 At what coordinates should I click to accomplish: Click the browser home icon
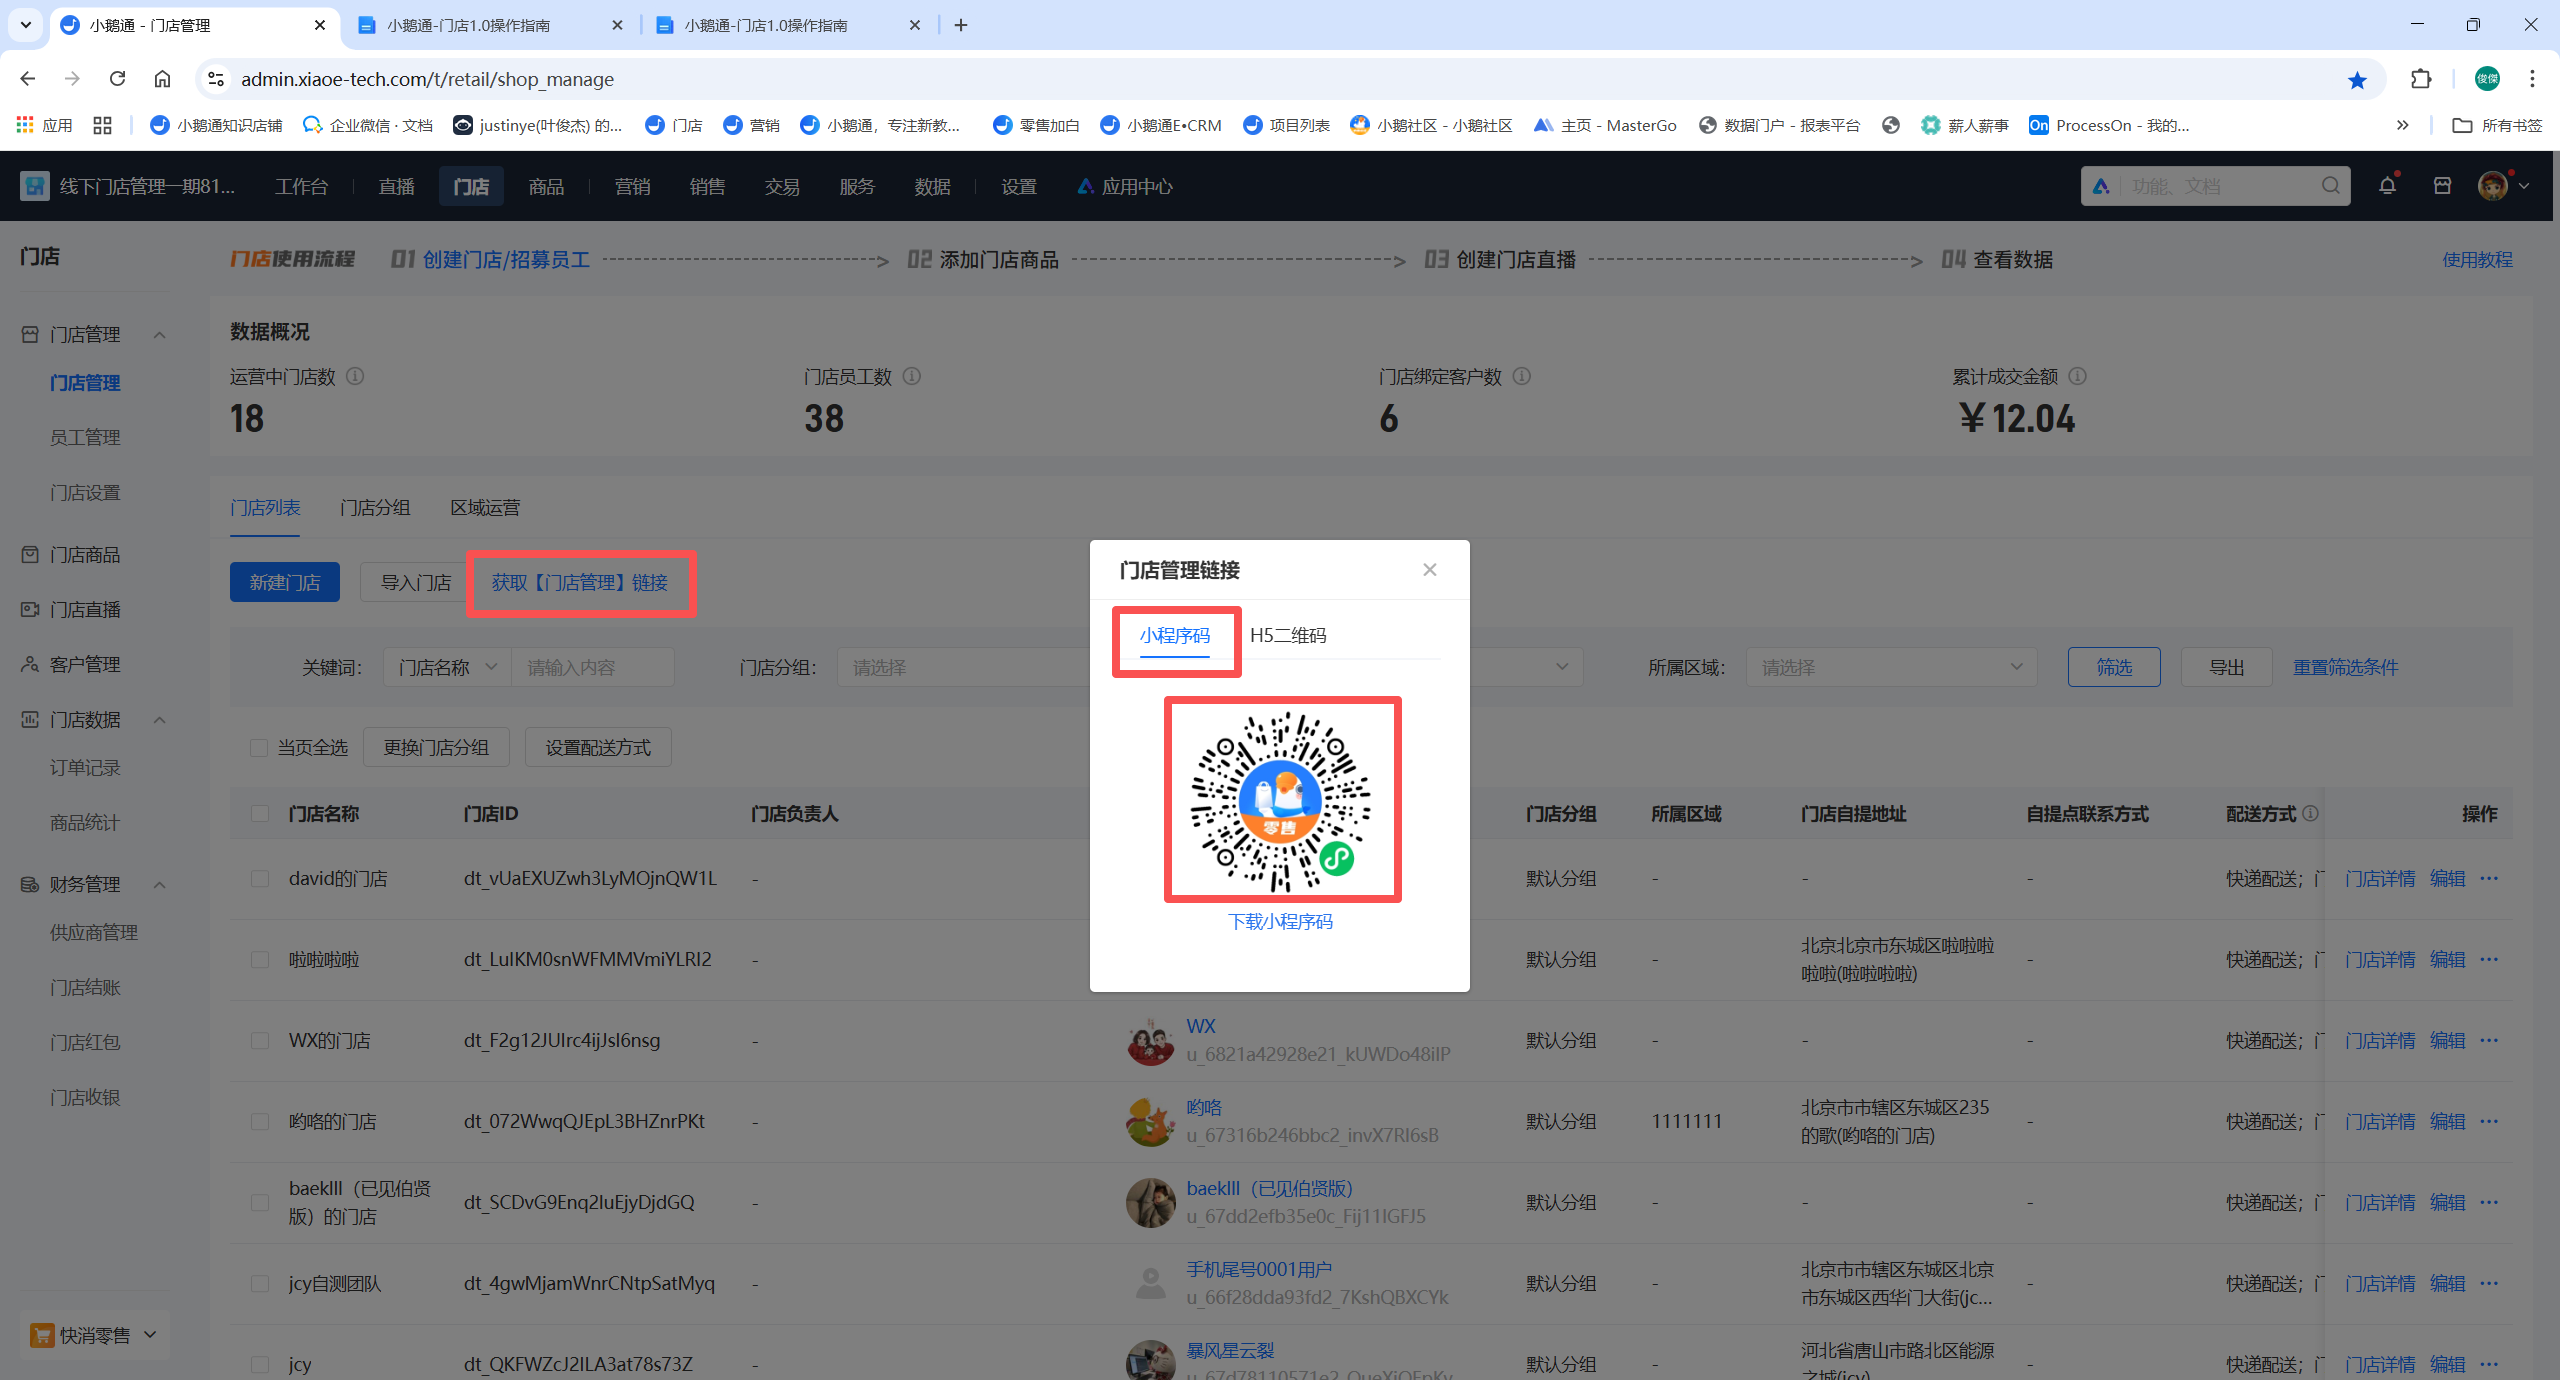(x=162, y=79)
